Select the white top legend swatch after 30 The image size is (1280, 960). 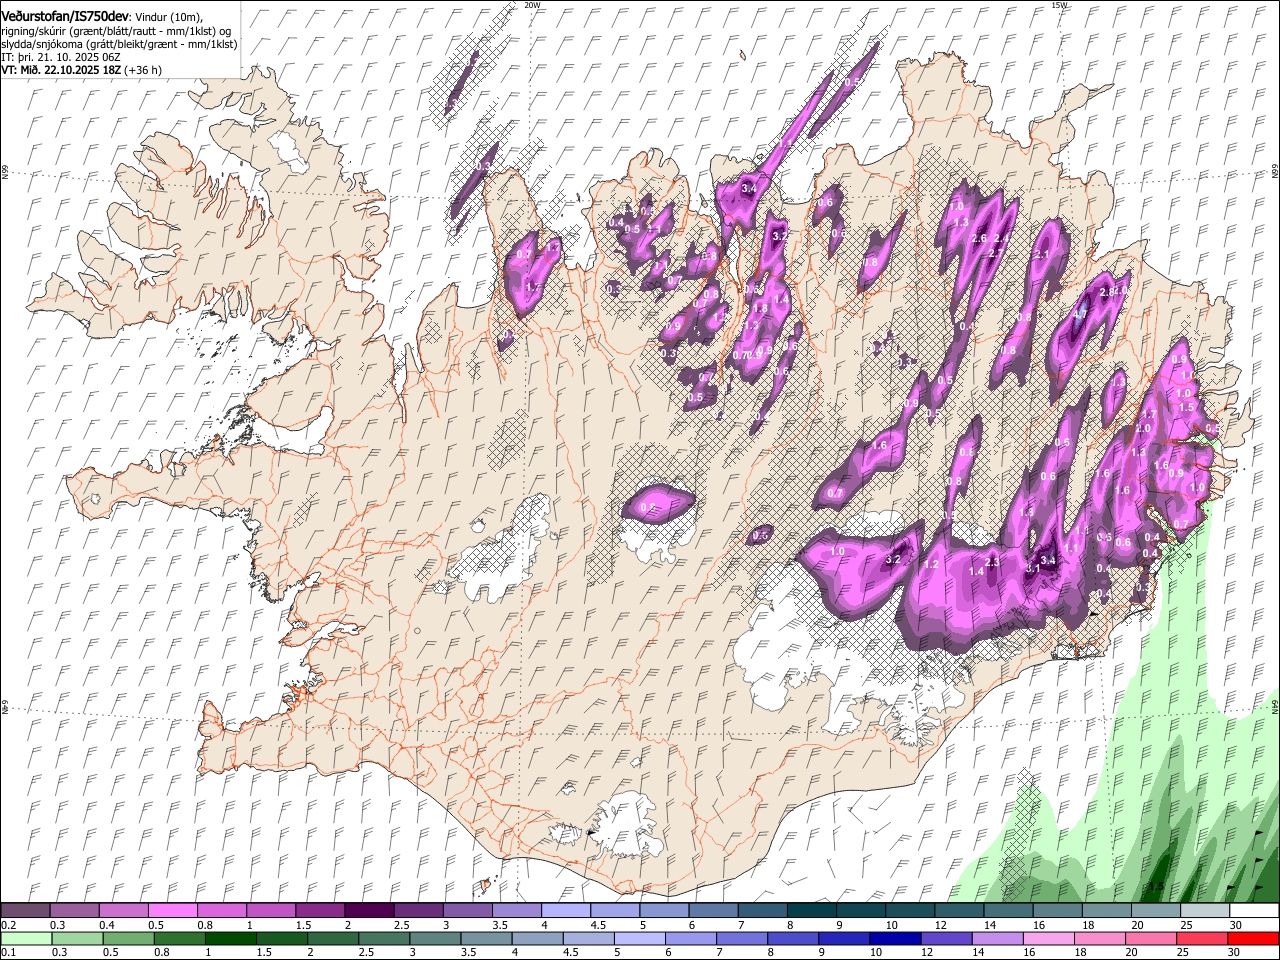[1253, 911]
